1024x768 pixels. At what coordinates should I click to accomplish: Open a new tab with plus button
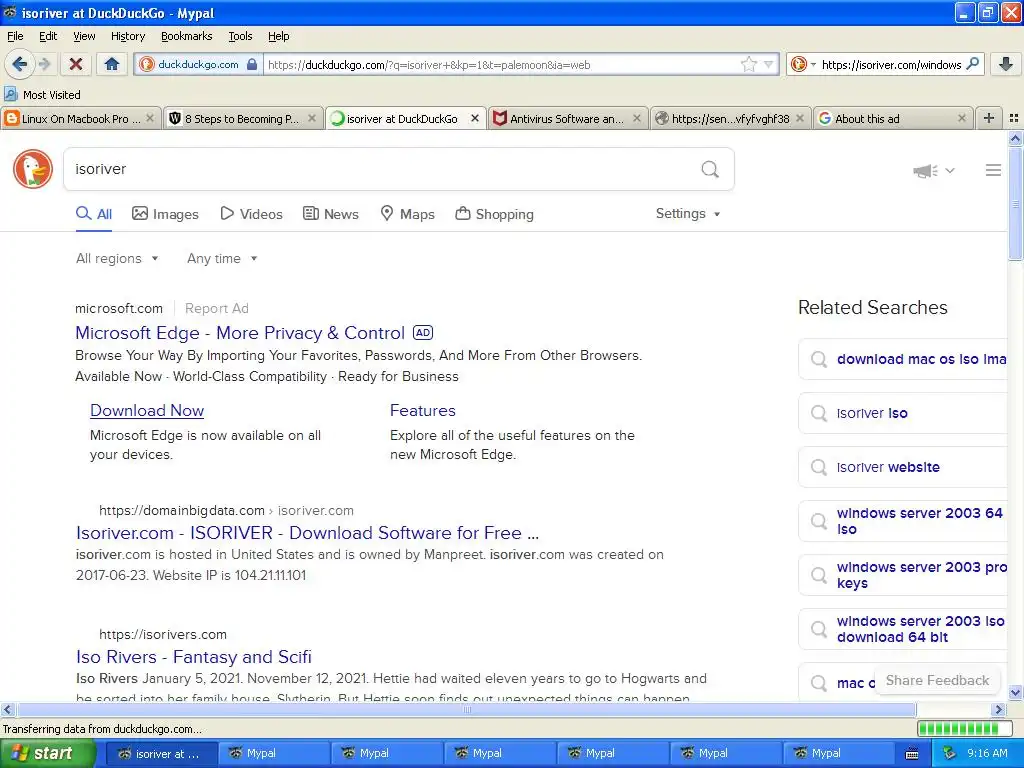989,118
